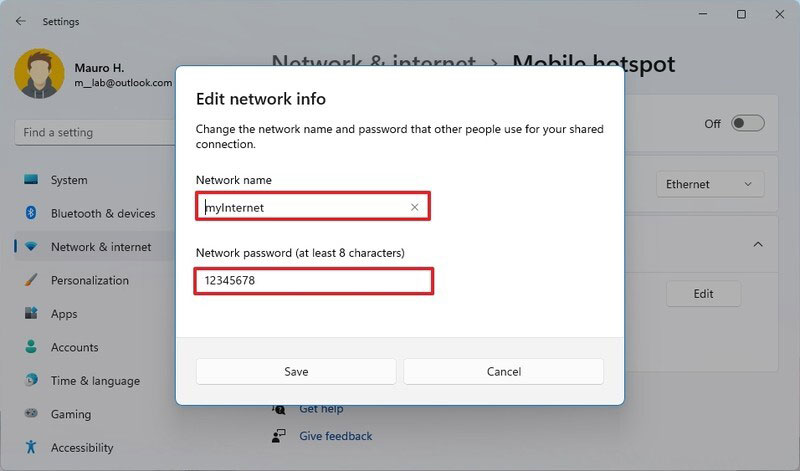Collapse the properties section chevron

coord(758,244)
